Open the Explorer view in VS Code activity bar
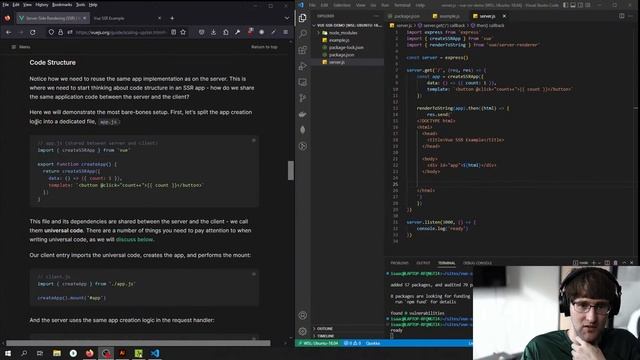 (x=302, y=18)
